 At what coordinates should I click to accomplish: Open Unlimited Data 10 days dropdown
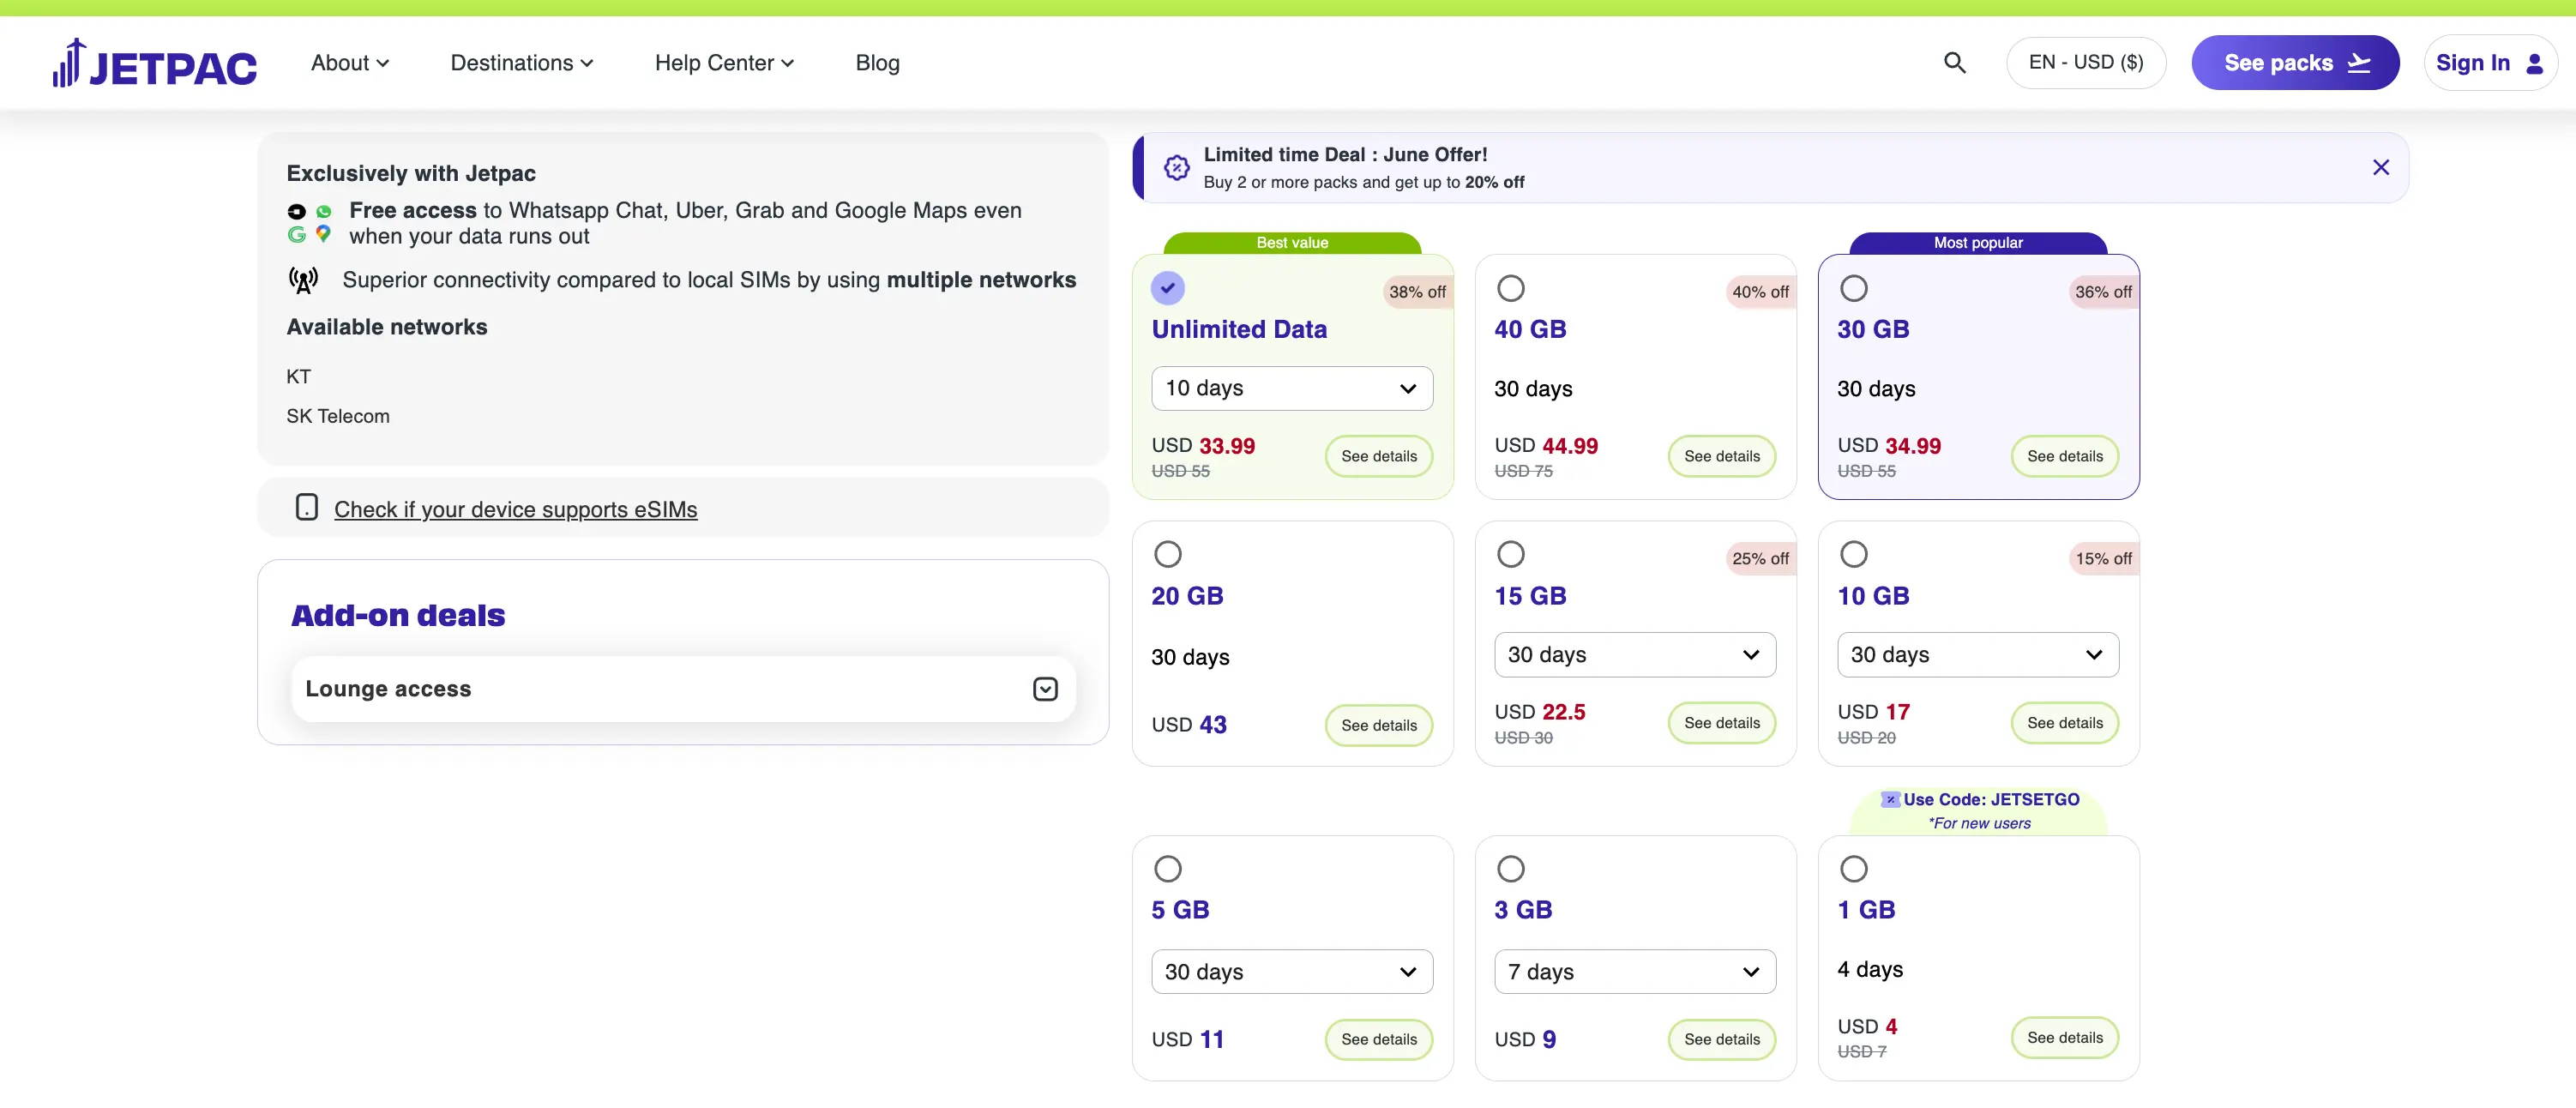pyautogui.click(x=1292, y=388)
